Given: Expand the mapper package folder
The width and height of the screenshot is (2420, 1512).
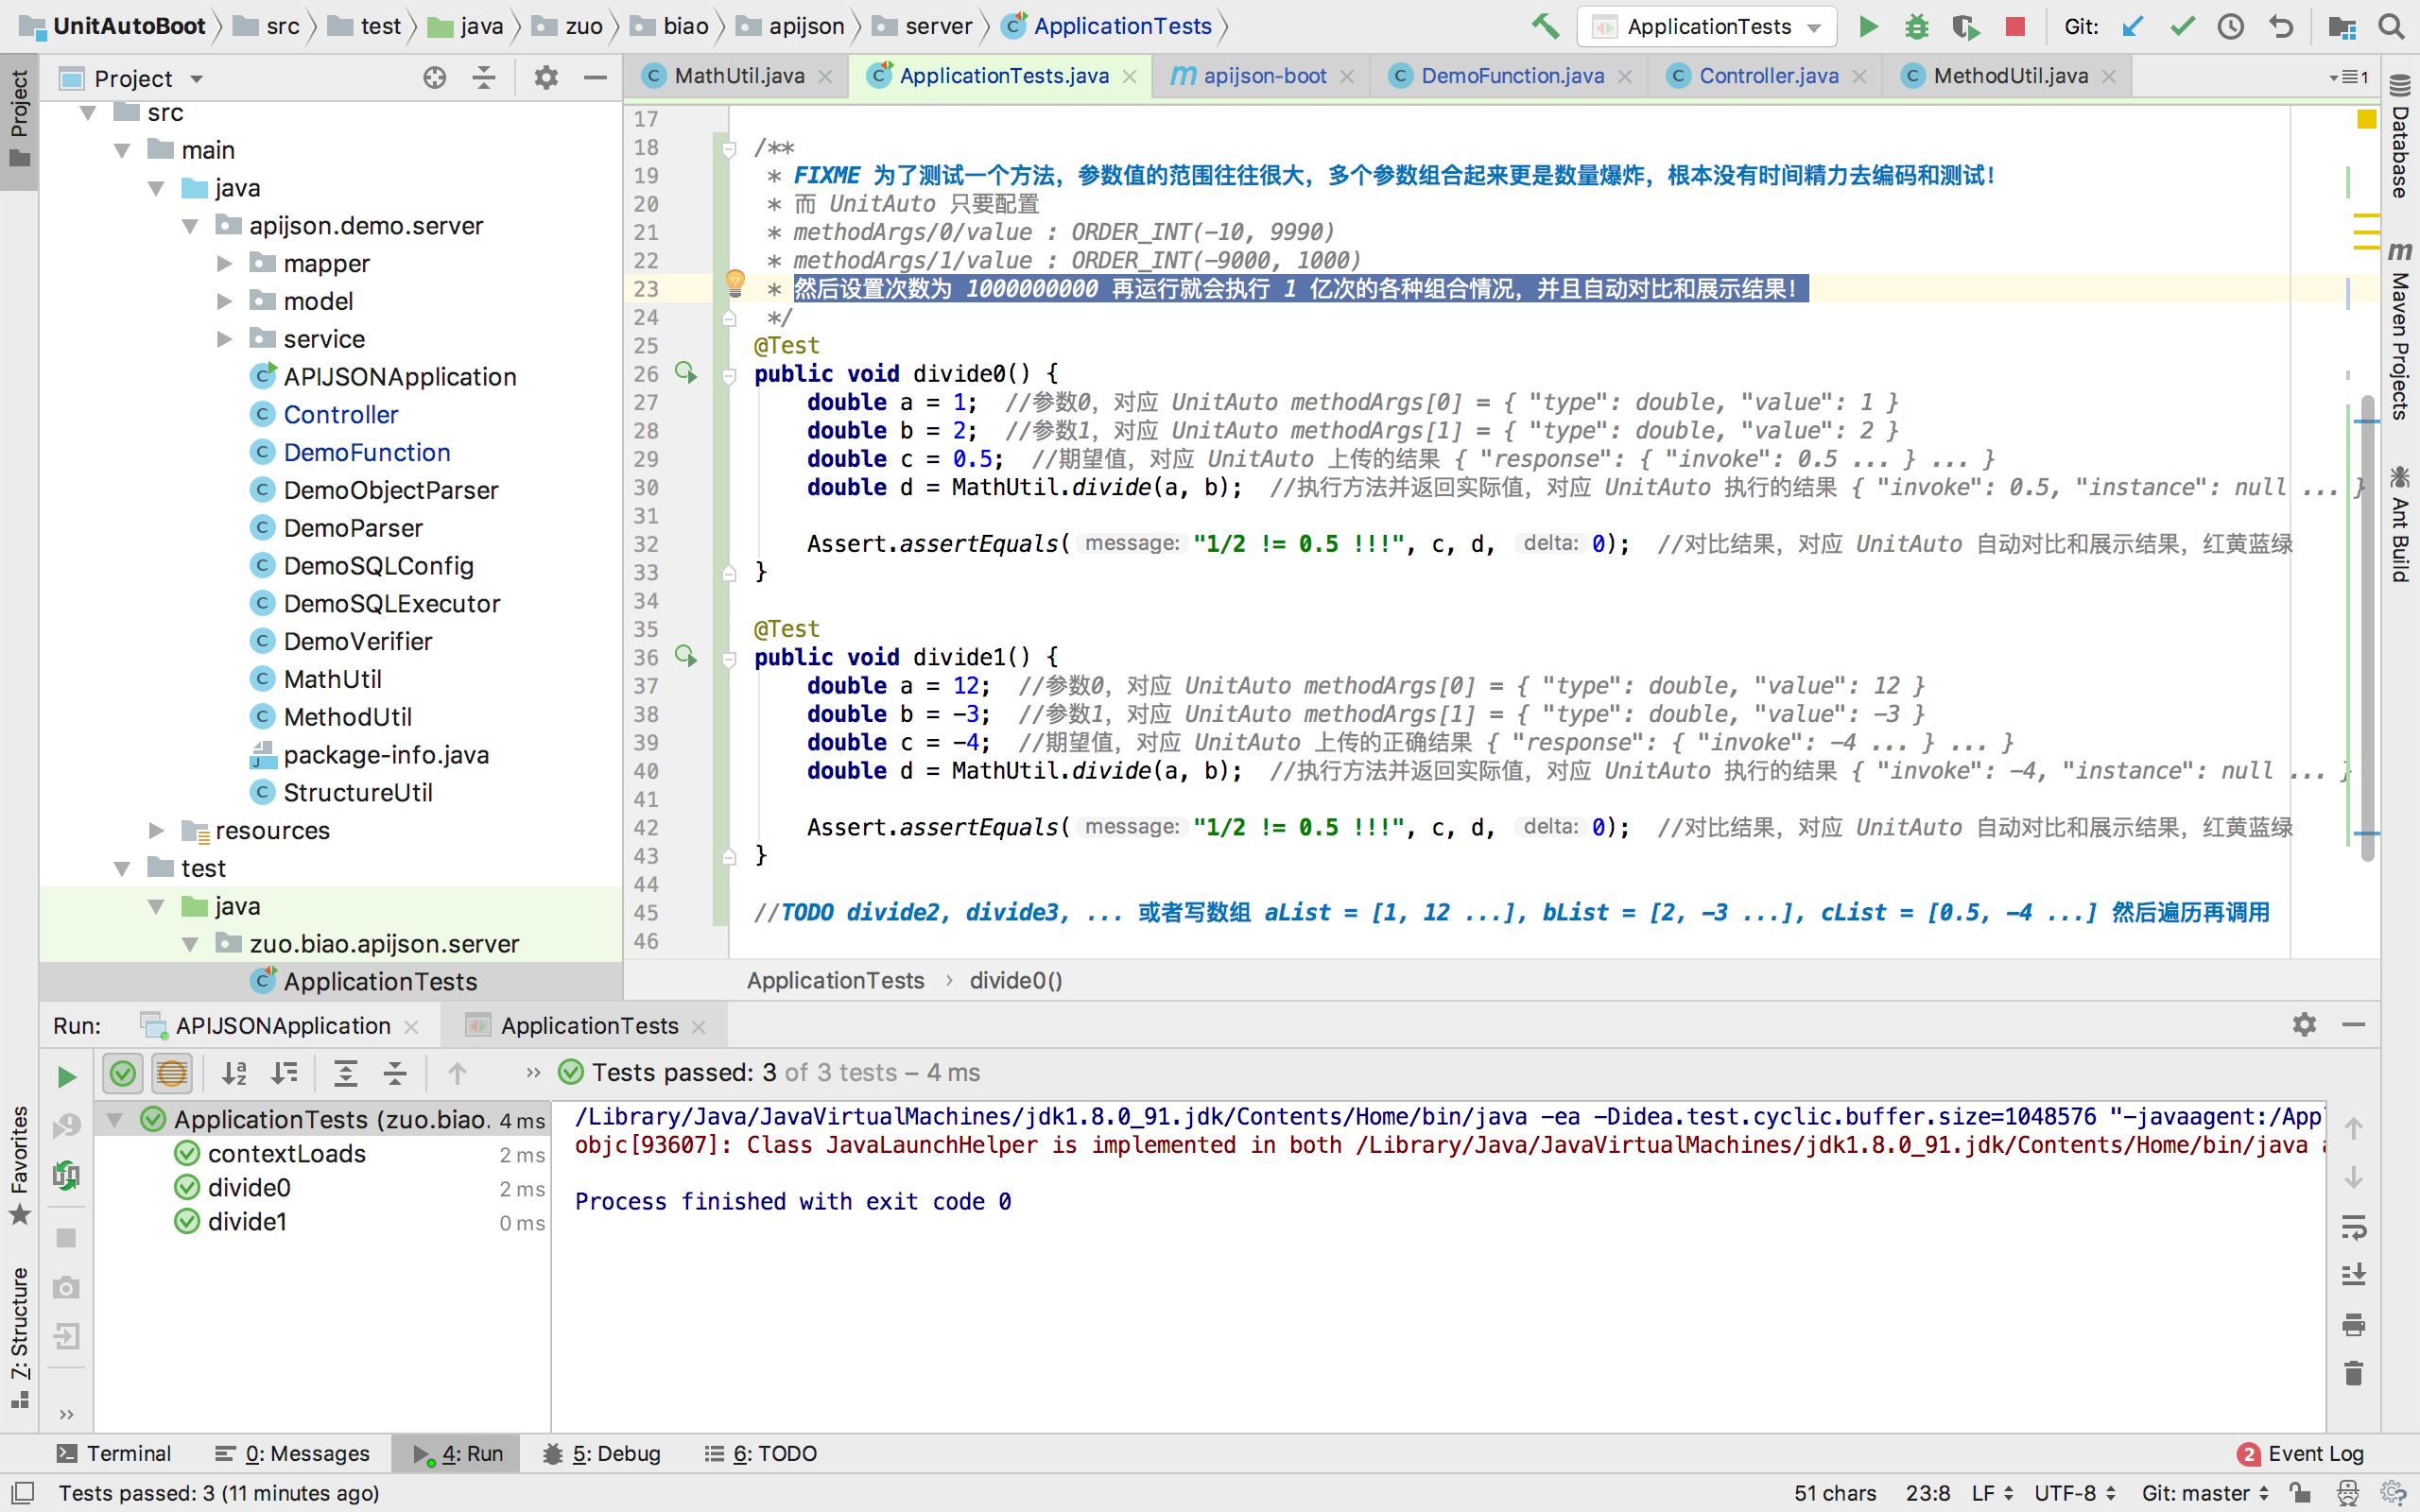Looking at the screenshot, I should coord(225,264).
